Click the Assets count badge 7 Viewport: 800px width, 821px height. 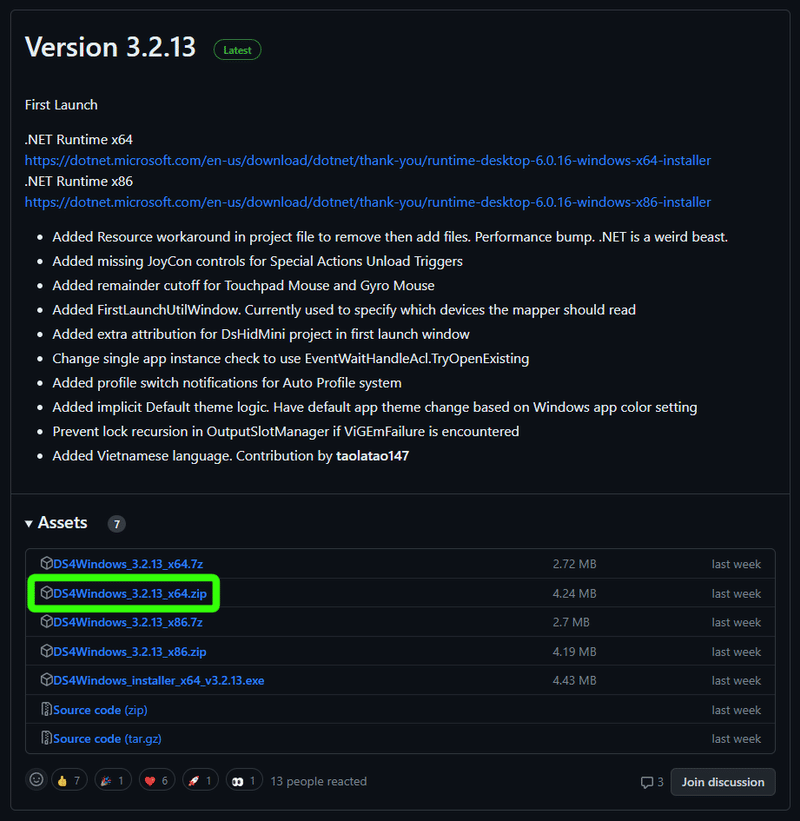(x=116, y=524)
